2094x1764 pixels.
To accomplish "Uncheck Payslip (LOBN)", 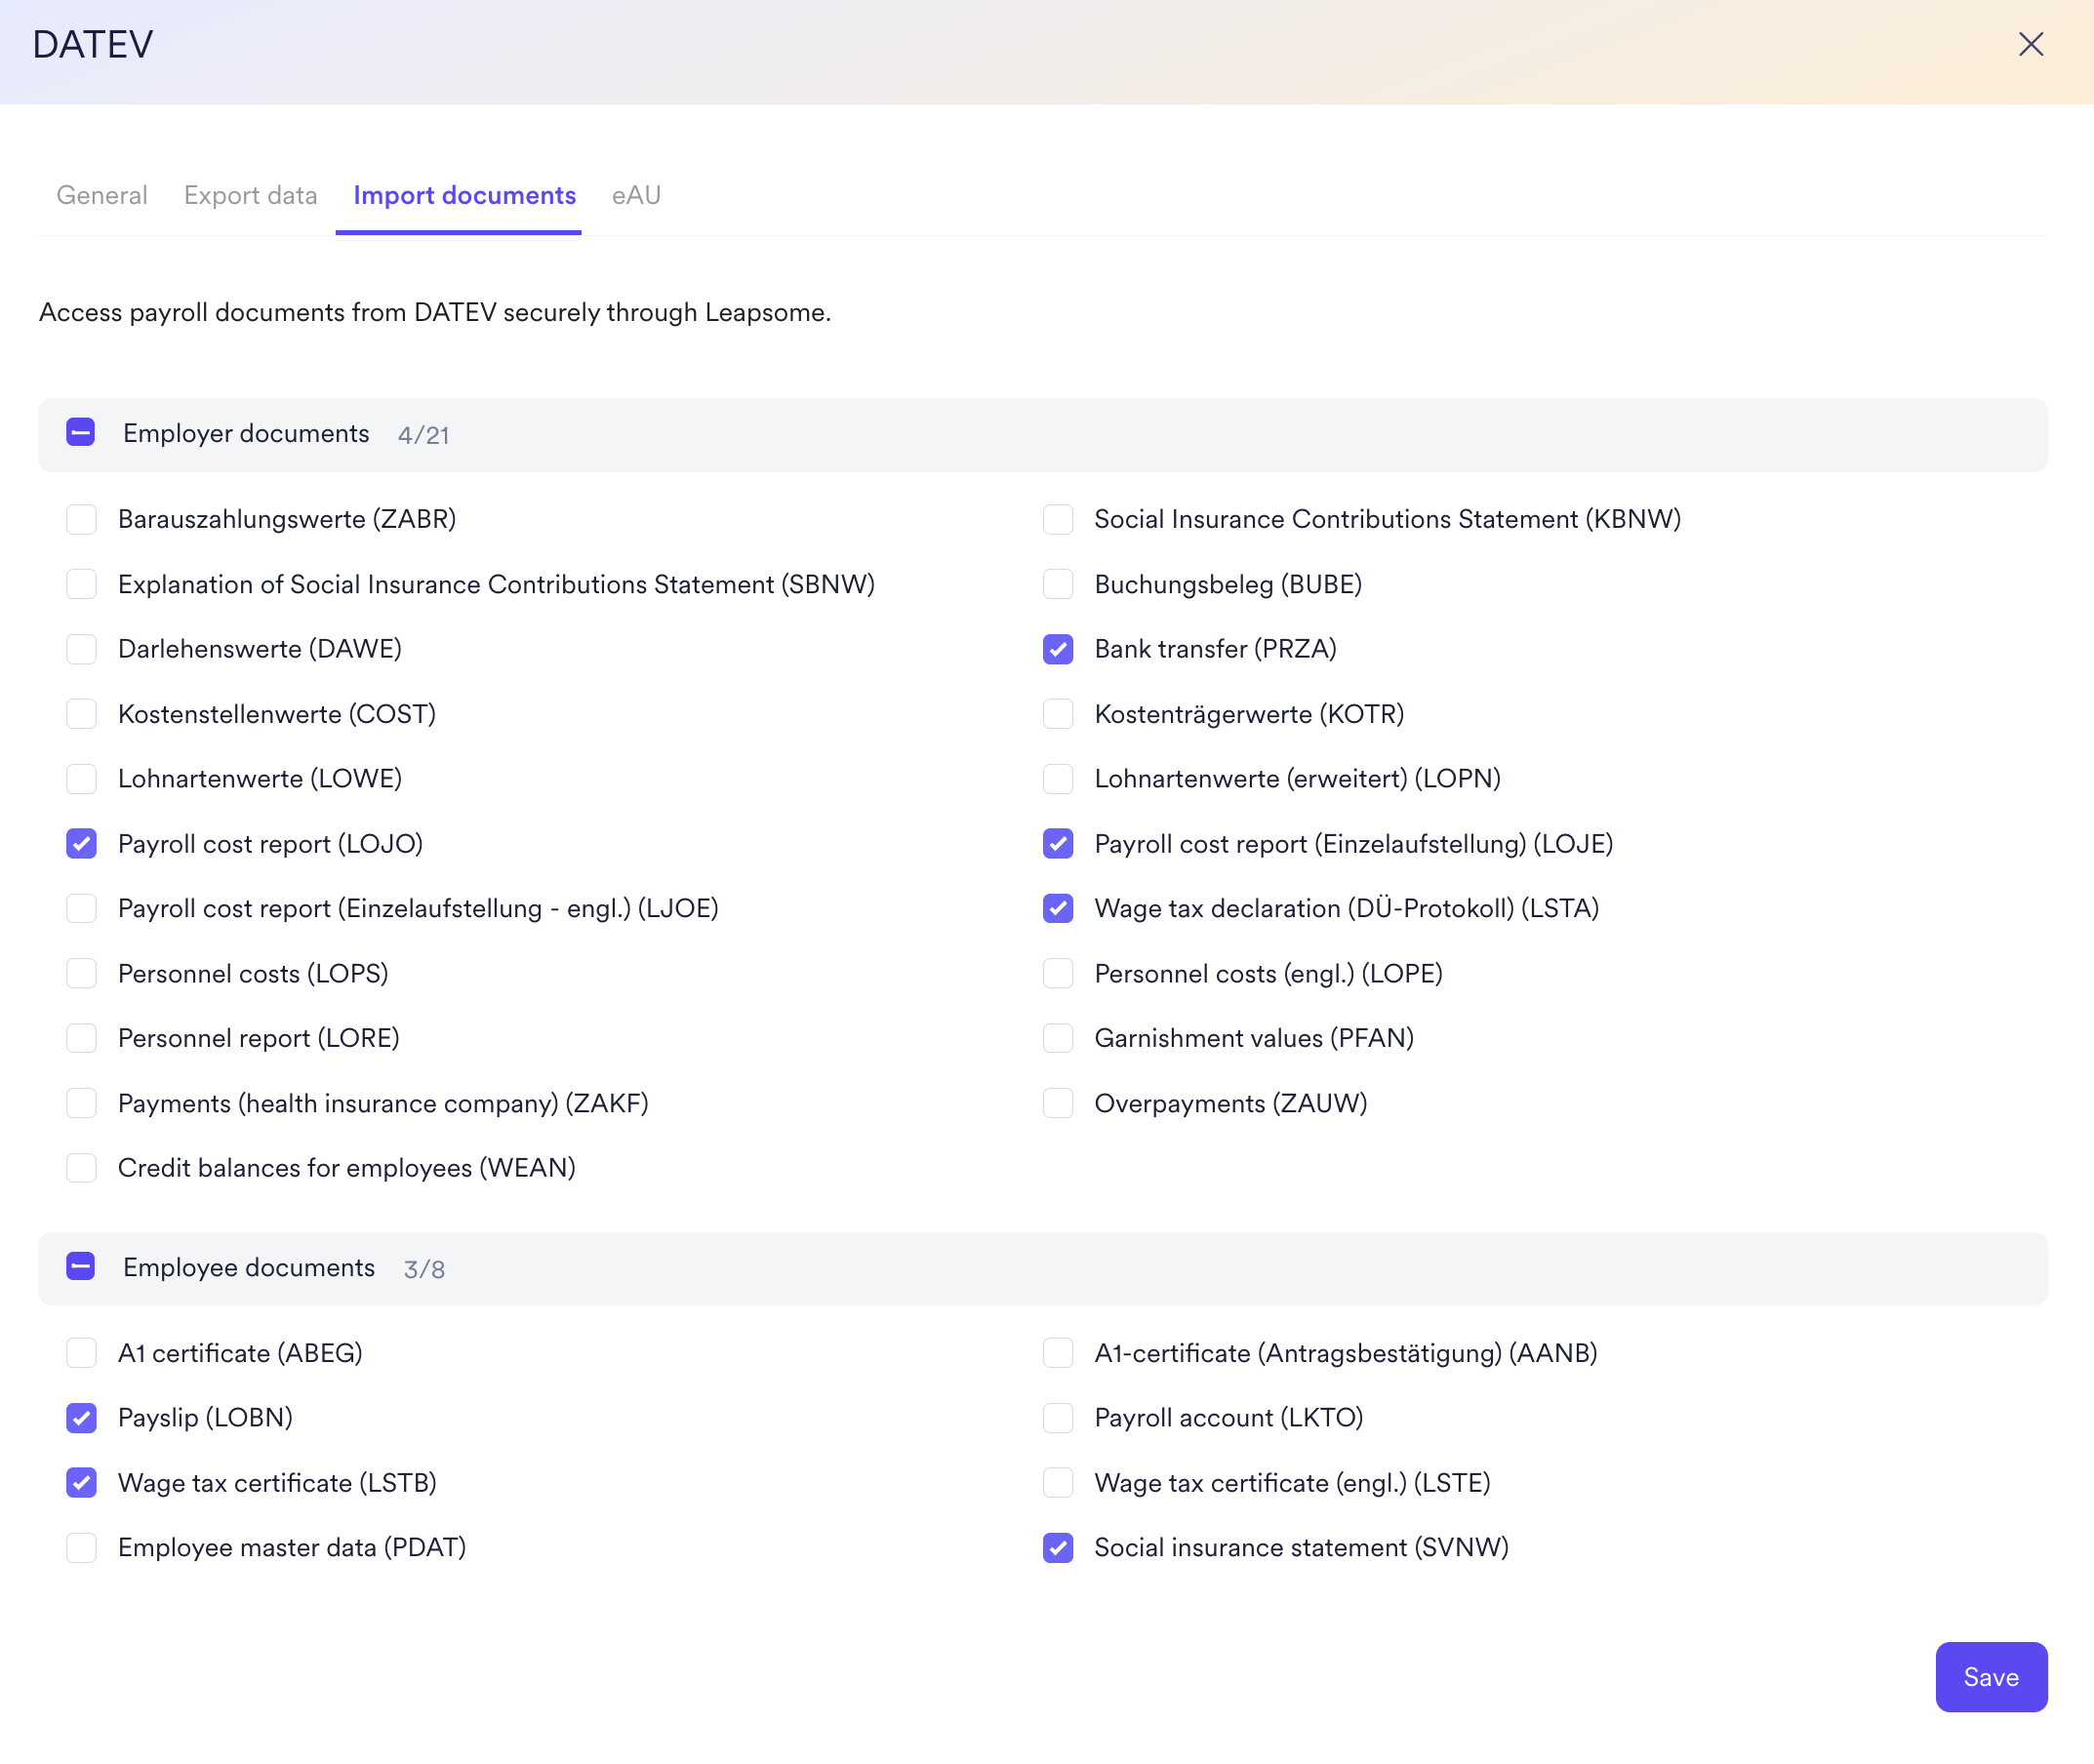I will coord(81,1418).
